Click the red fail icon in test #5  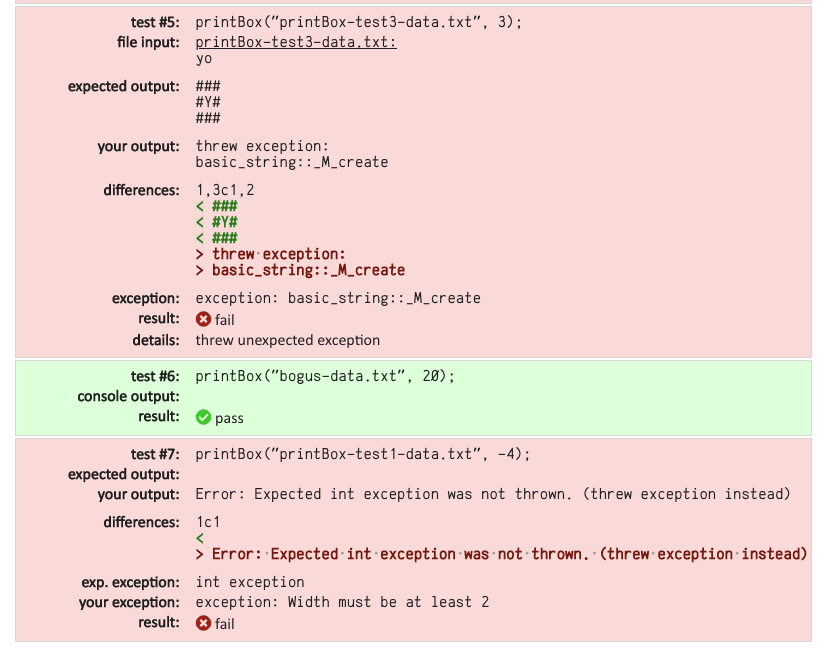tap(203, 319)
